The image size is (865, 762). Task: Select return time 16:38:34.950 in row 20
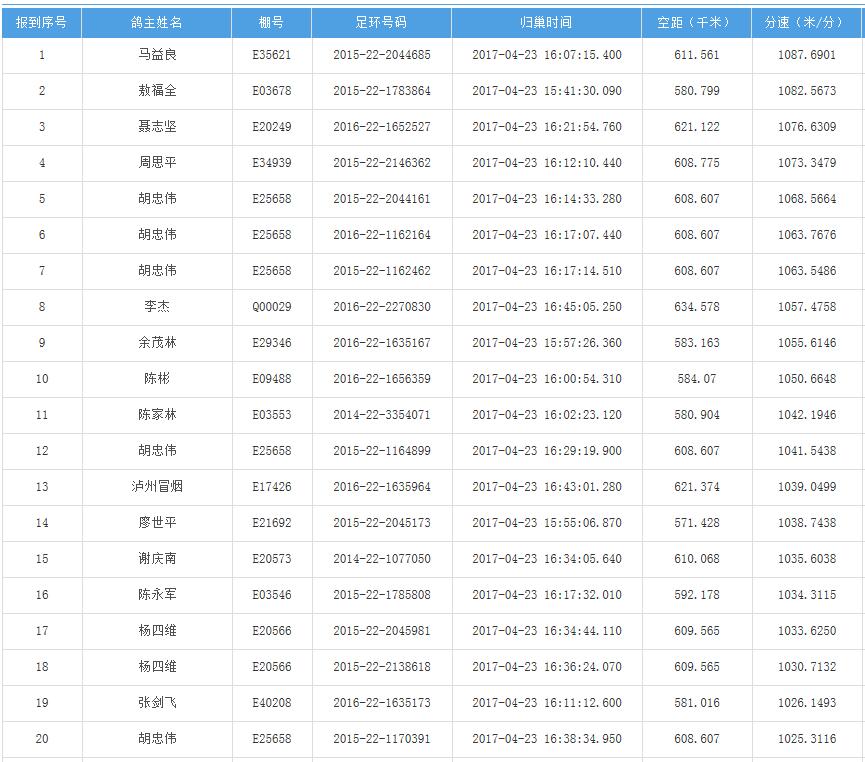546,739
